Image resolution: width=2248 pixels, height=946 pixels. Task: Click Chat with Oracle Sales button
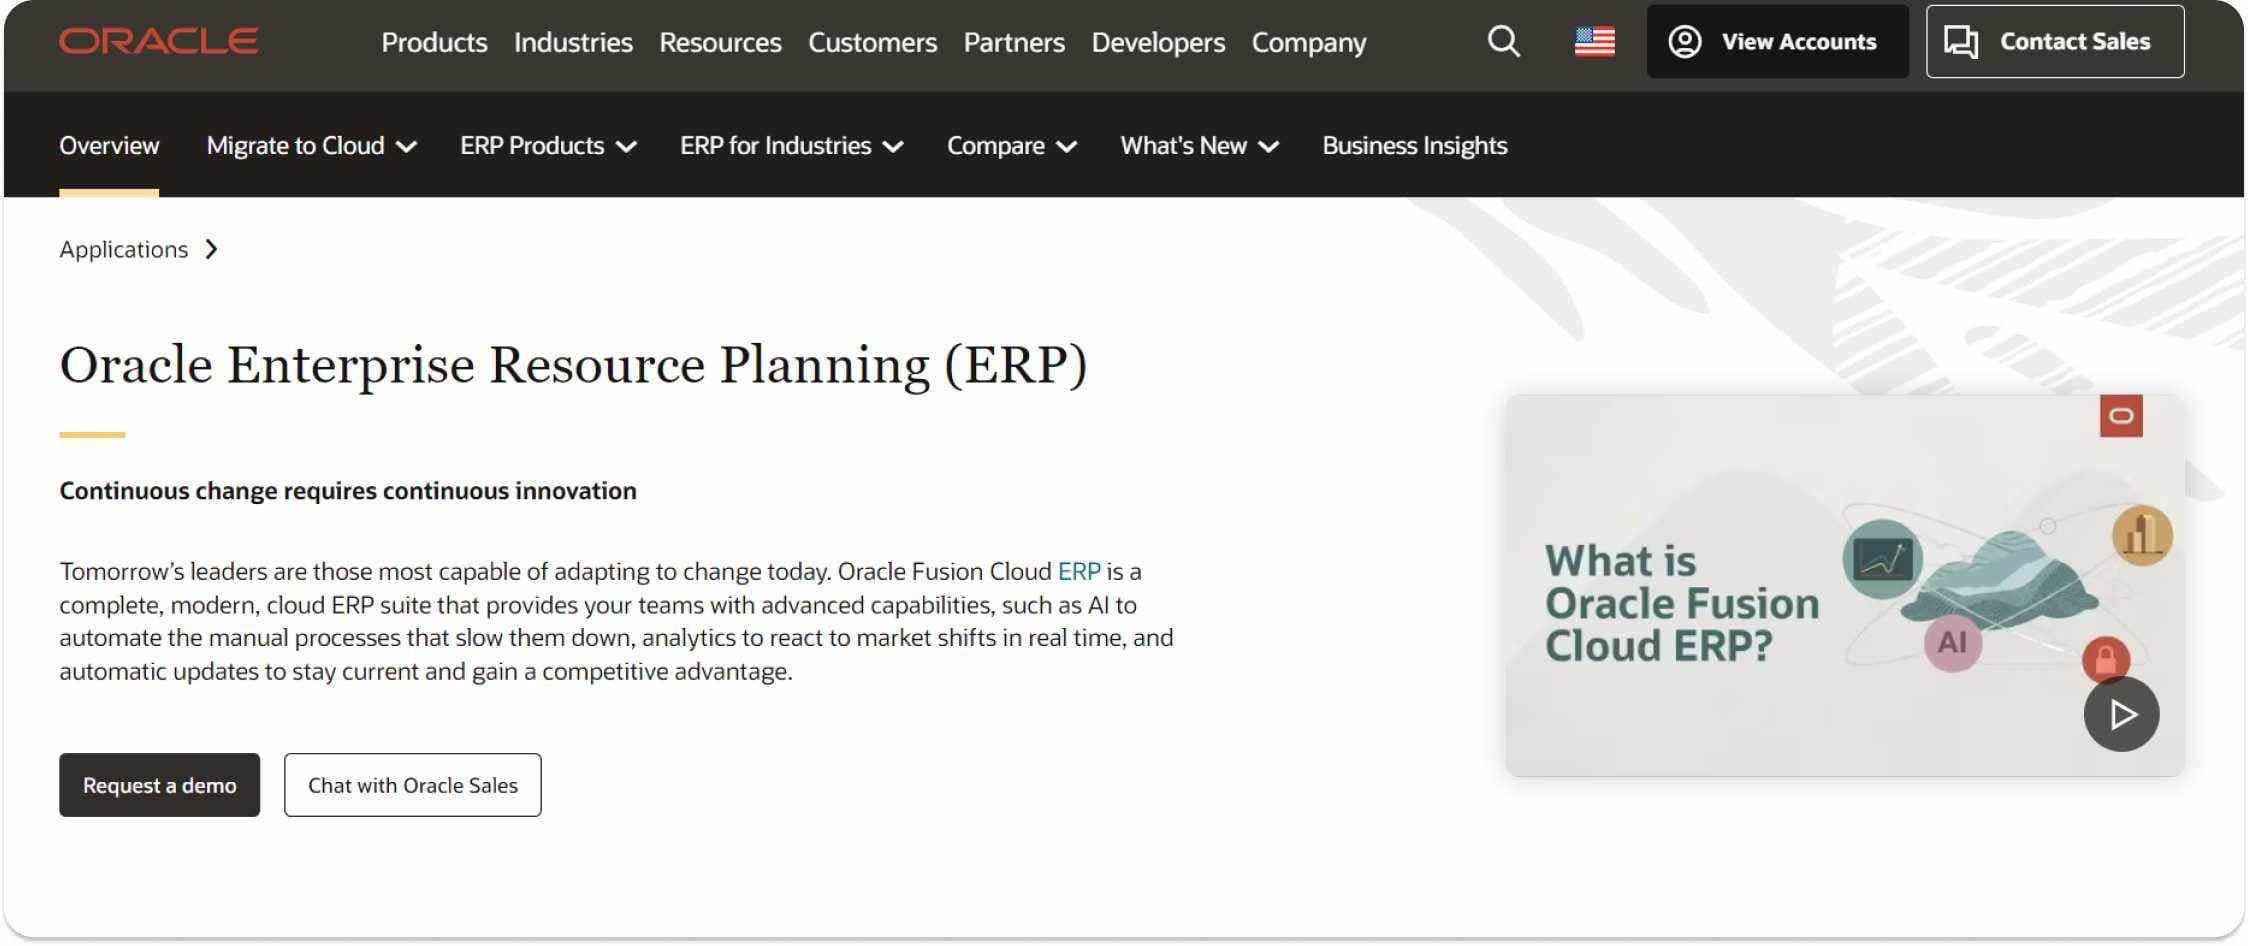pos(412,785)
